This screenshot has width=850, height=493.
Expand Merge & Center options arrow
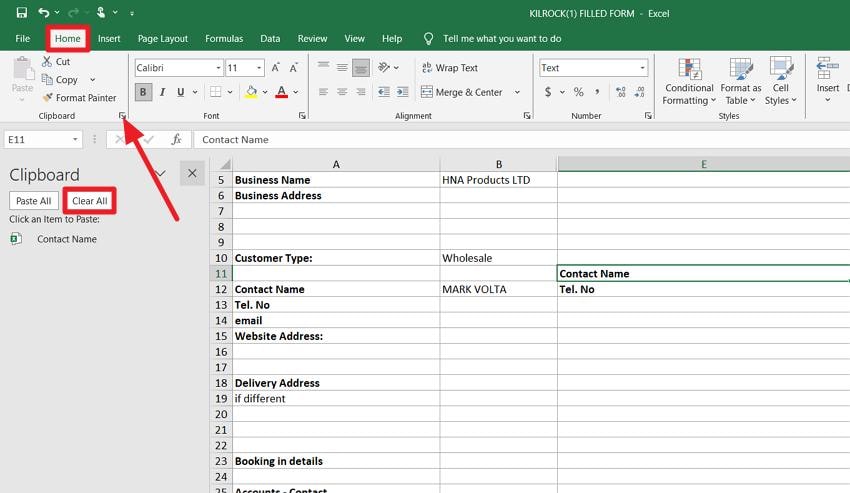click(517, 92)
